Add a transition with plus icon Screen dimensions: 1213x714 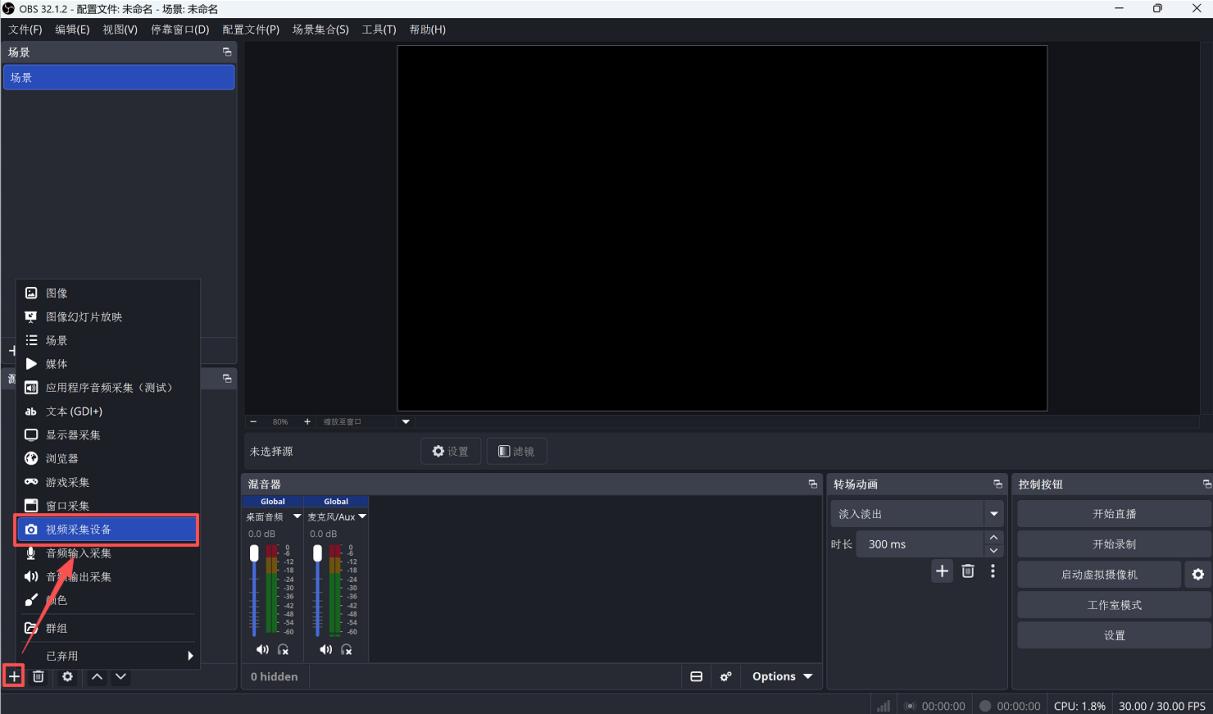pos(942,571)
